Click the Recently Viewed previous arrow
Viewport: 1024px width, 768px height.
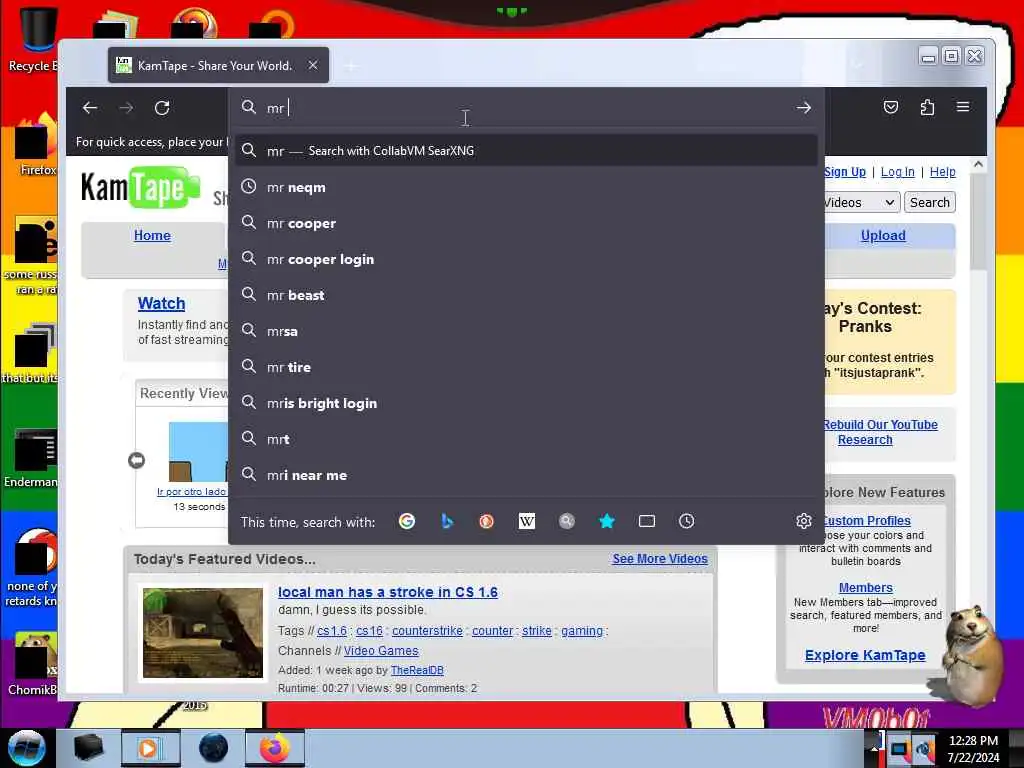coord(136,460)
